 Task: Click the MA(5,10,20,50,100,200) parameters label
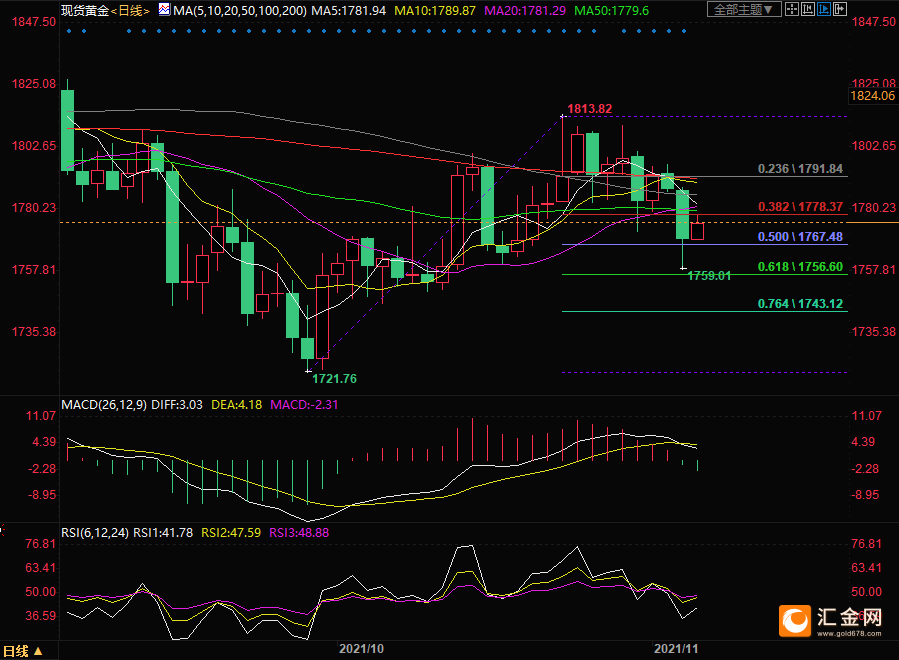234,10
